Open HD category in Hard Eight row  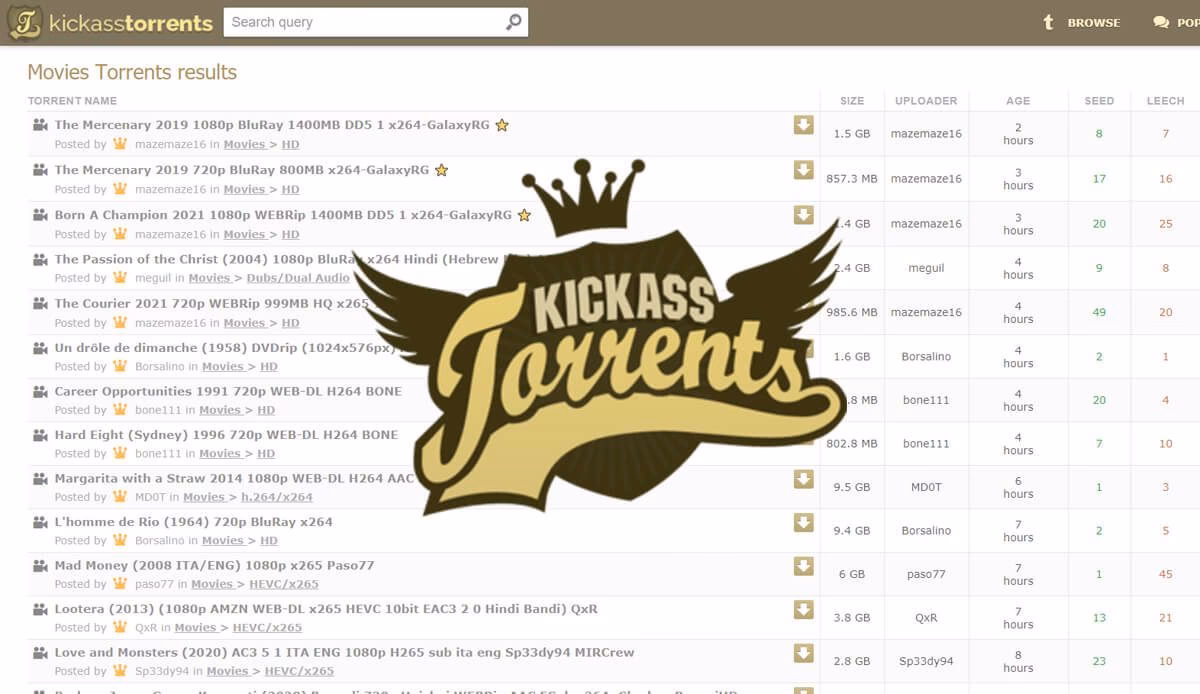pyautogui.click(x=266, y=454)
